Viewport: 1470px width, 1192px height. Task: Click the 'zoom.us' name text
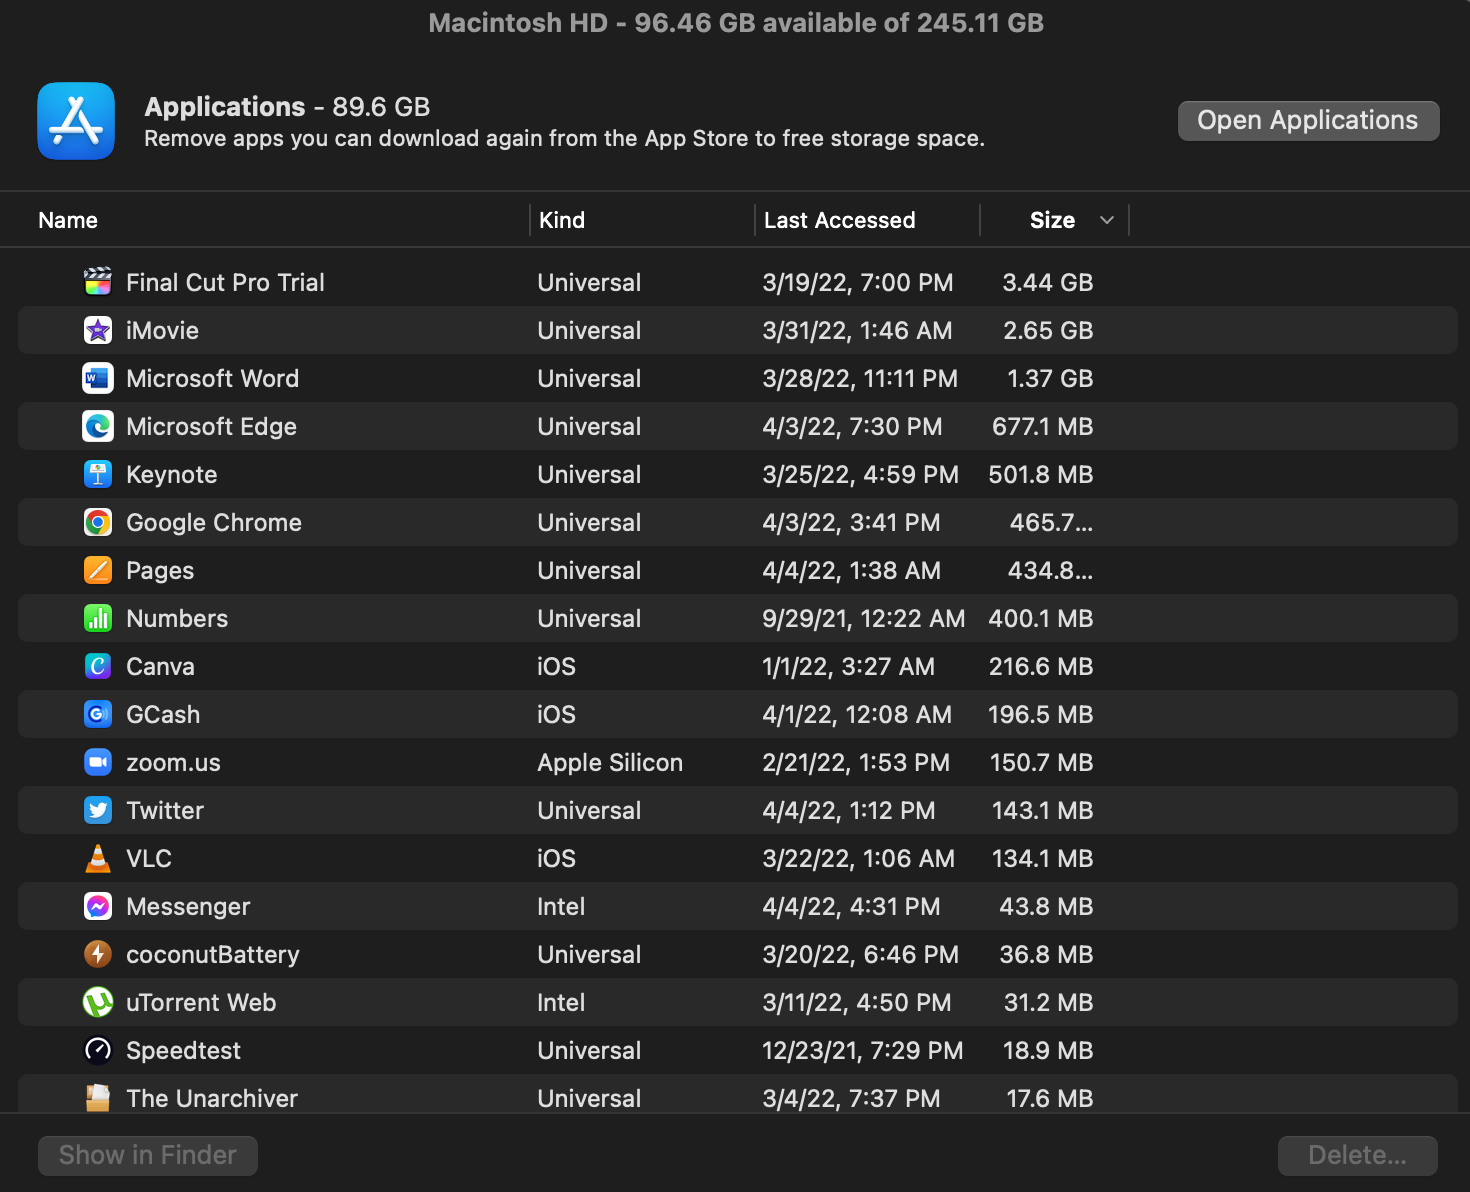click(173, 763)
